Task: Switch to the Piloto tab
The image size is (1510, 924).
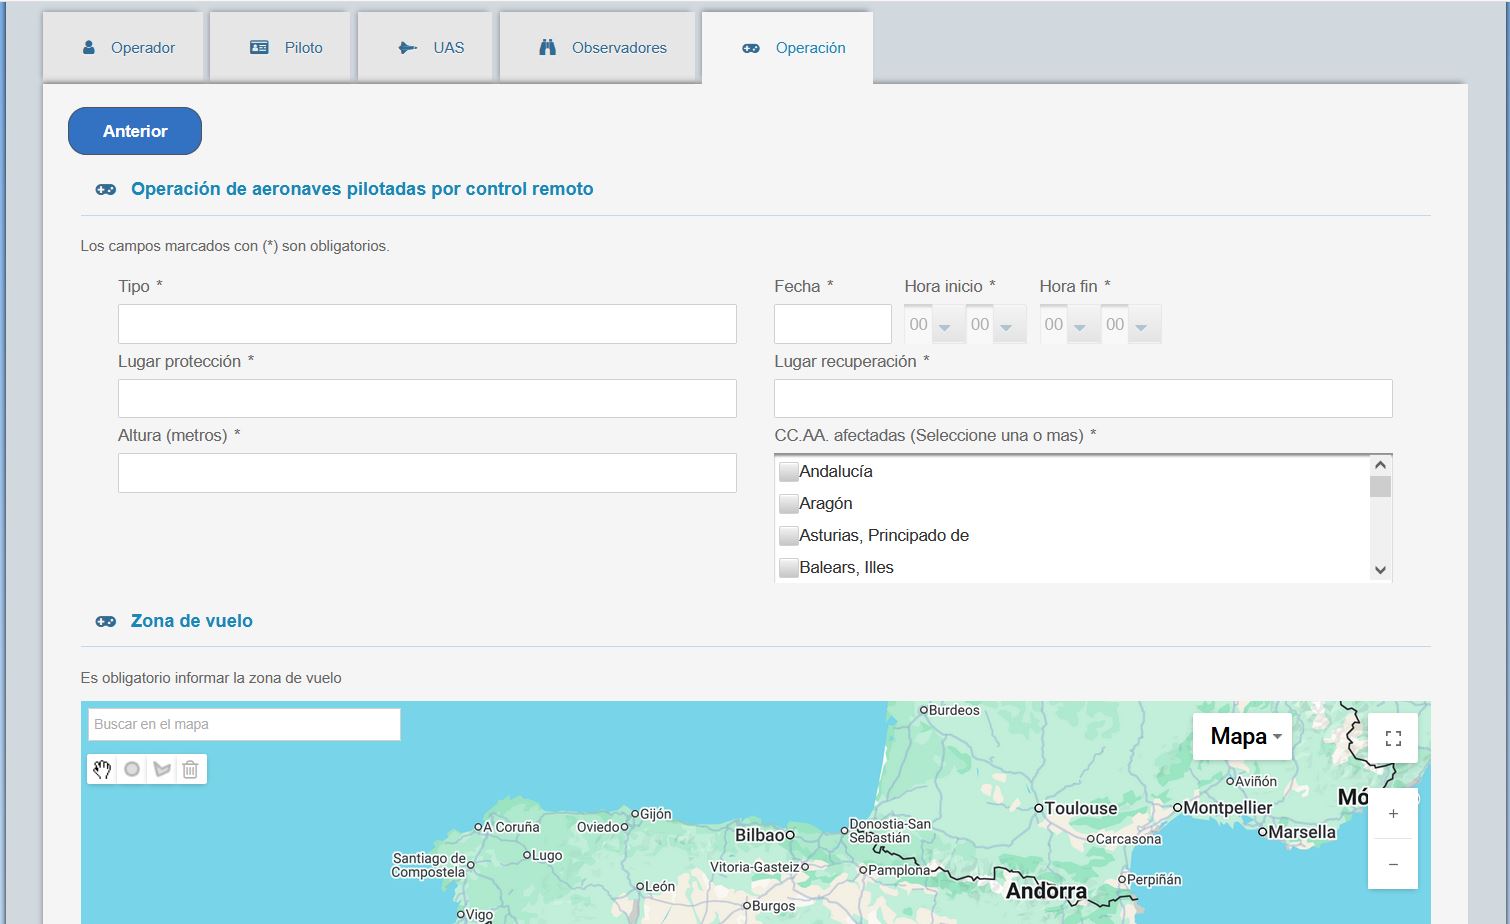Action: [281, 47]
